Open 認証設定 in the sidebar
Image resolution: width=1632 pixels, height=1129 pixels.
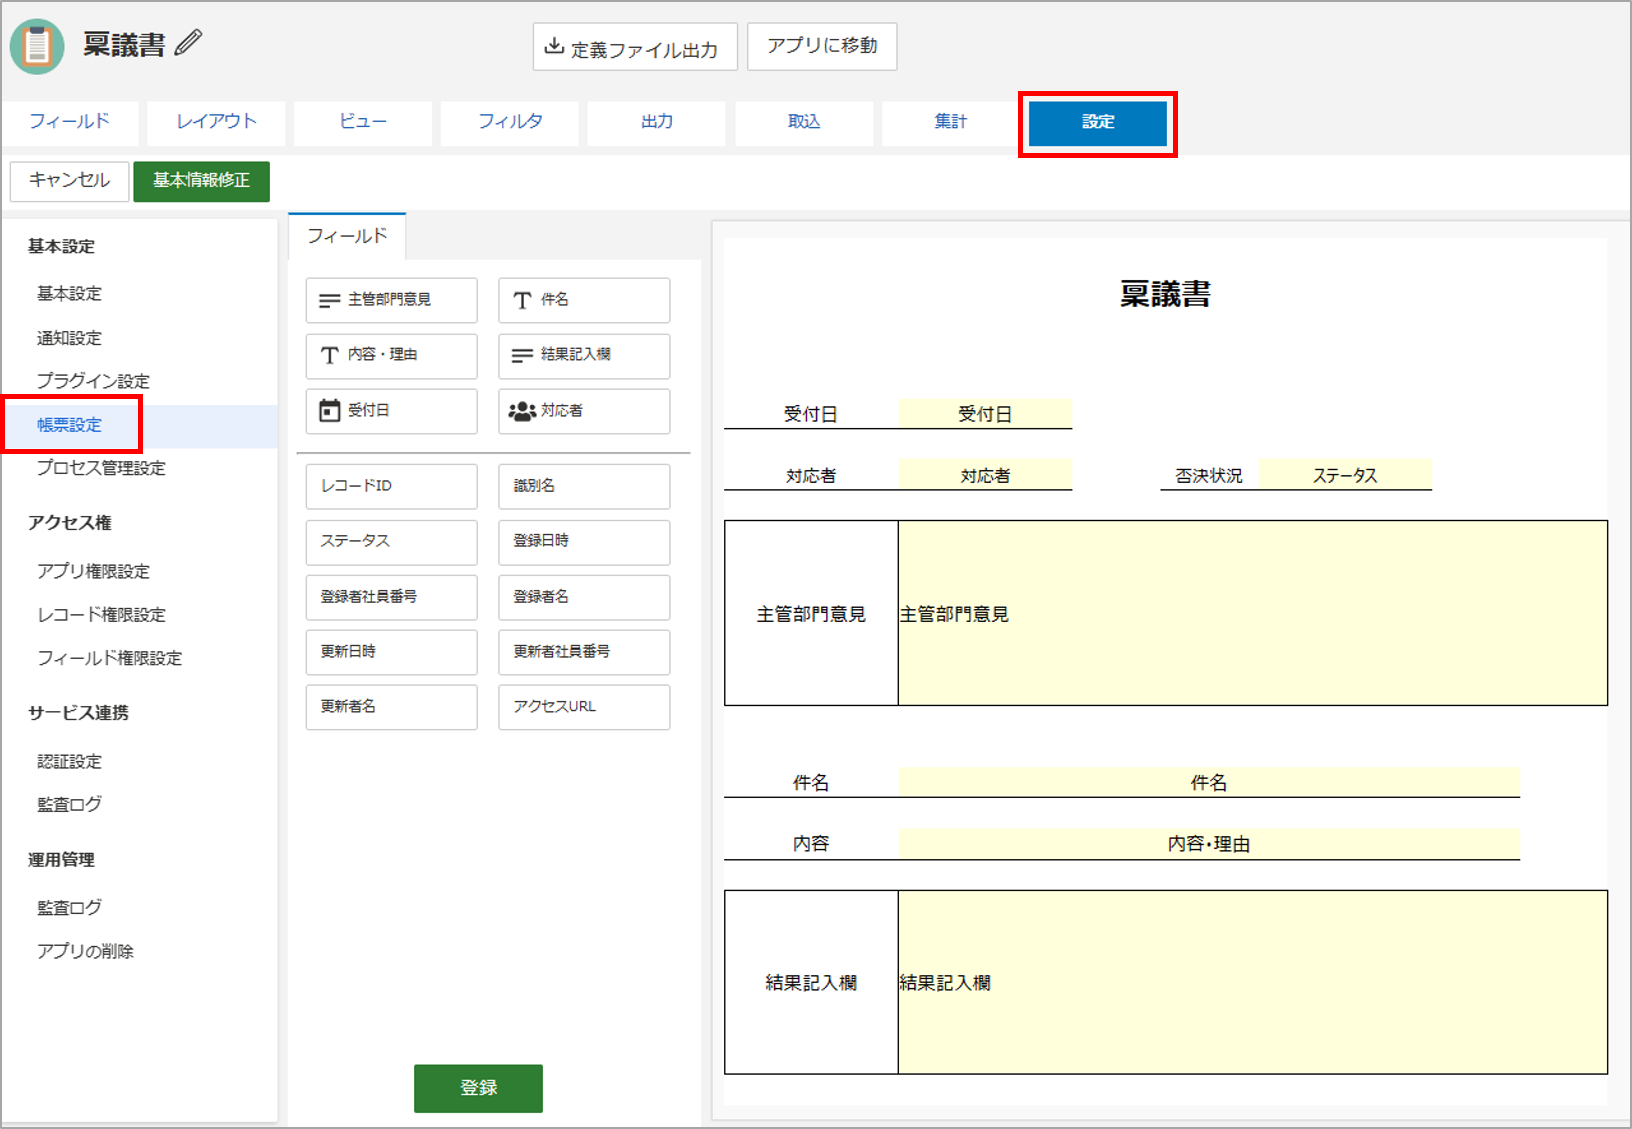[69, 762]
